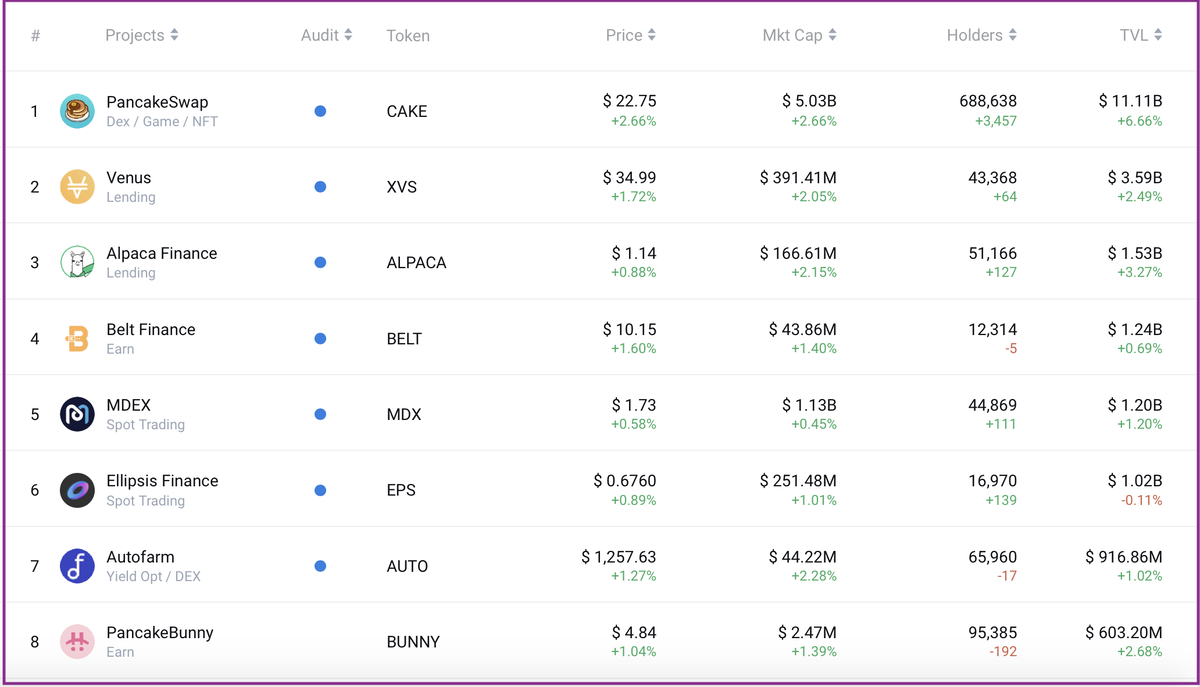Select the ALPACA token cell

416,263
